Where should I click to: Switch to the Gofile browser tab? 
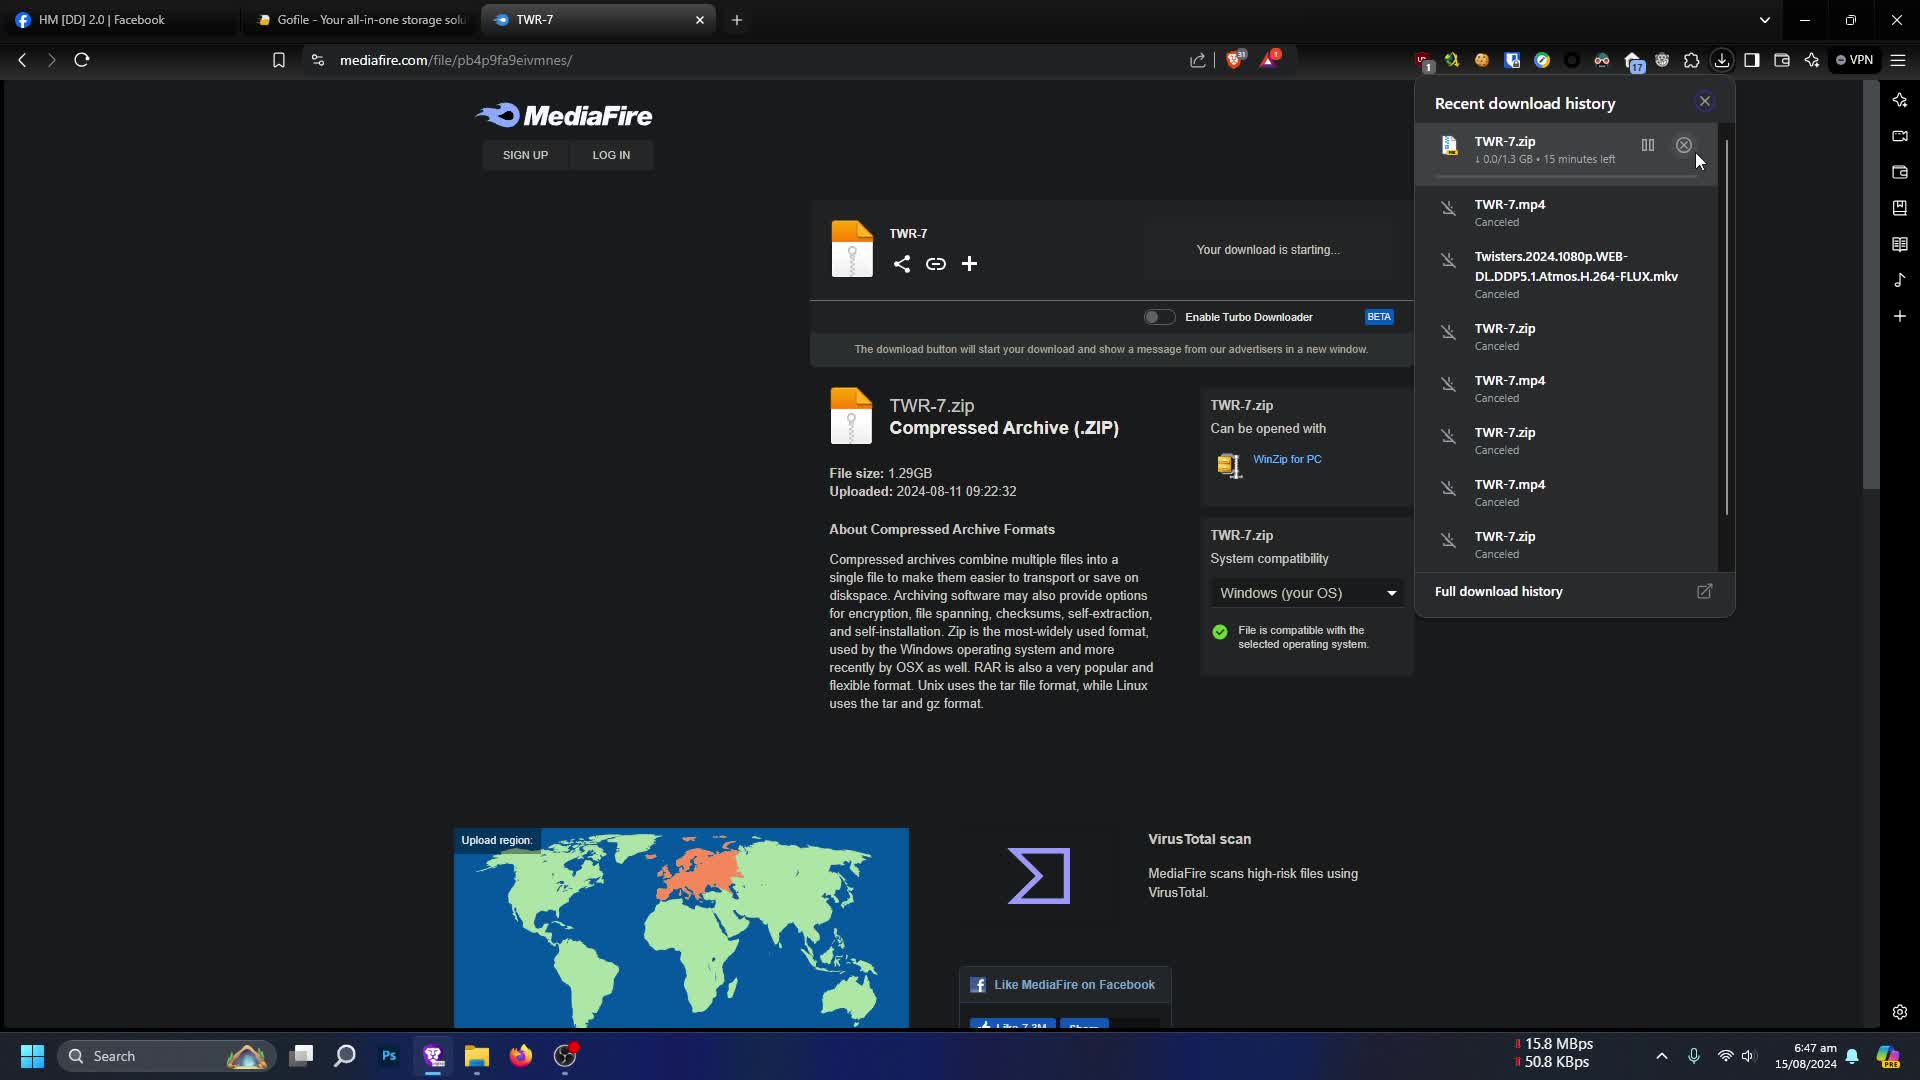(362, 20)
